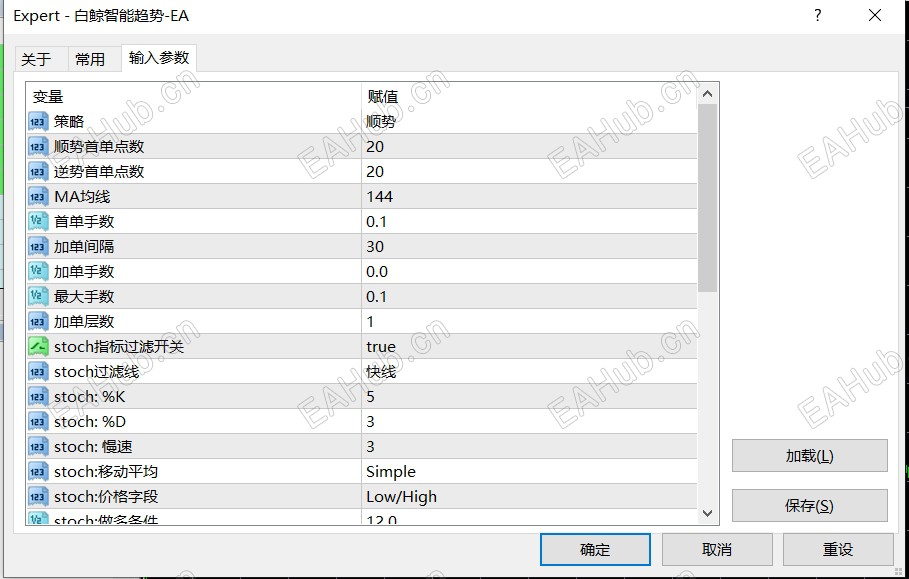Close the Expert dialog window
Viewport: 909px width, 579px height.
[x=875, y=16]
